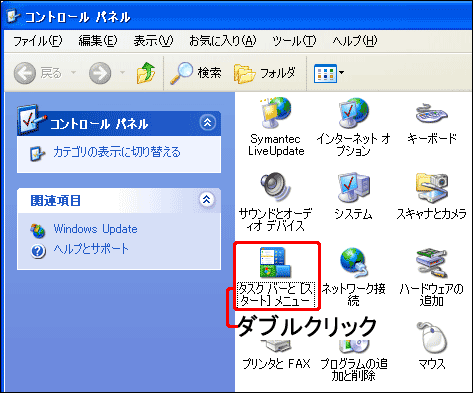Open the ヘルプ(H) menu
Screen dimensions: 473x393
(x=355, y=41)
